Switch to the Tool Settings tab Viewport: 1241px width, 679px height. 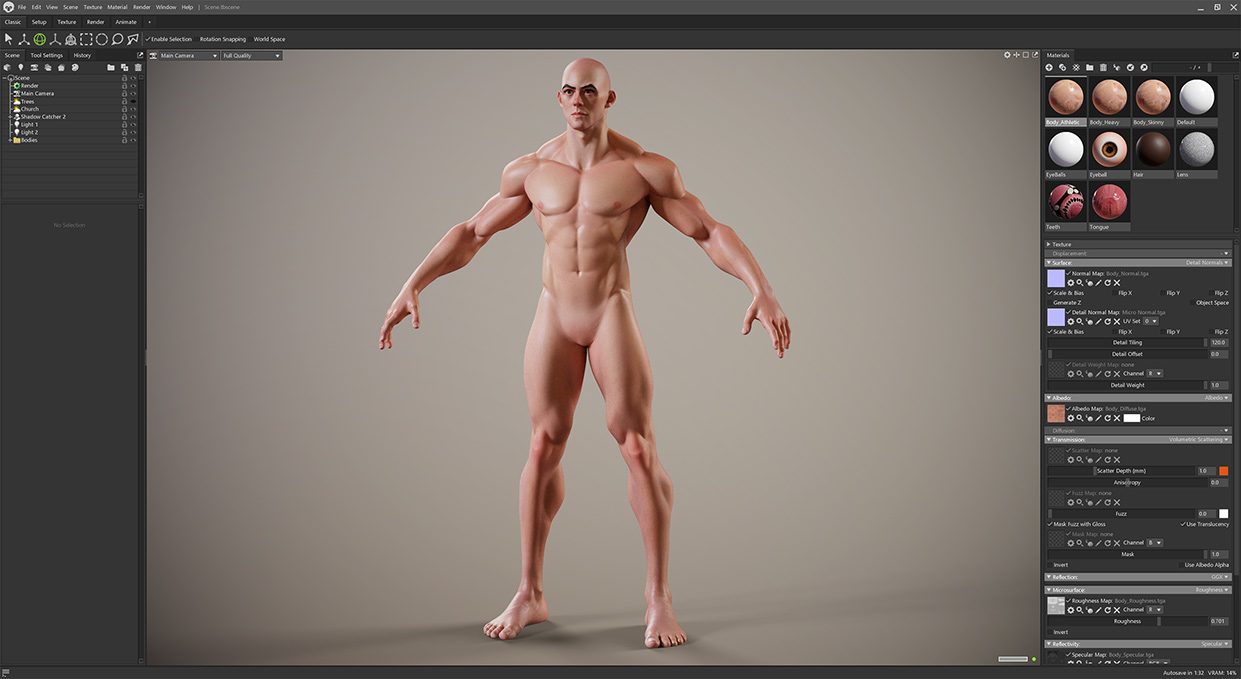click(46, 55)
